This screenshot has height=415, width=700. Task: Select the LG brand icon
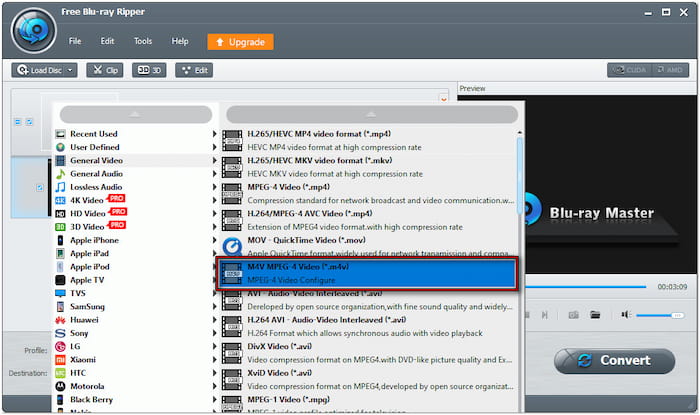point(60,346)
